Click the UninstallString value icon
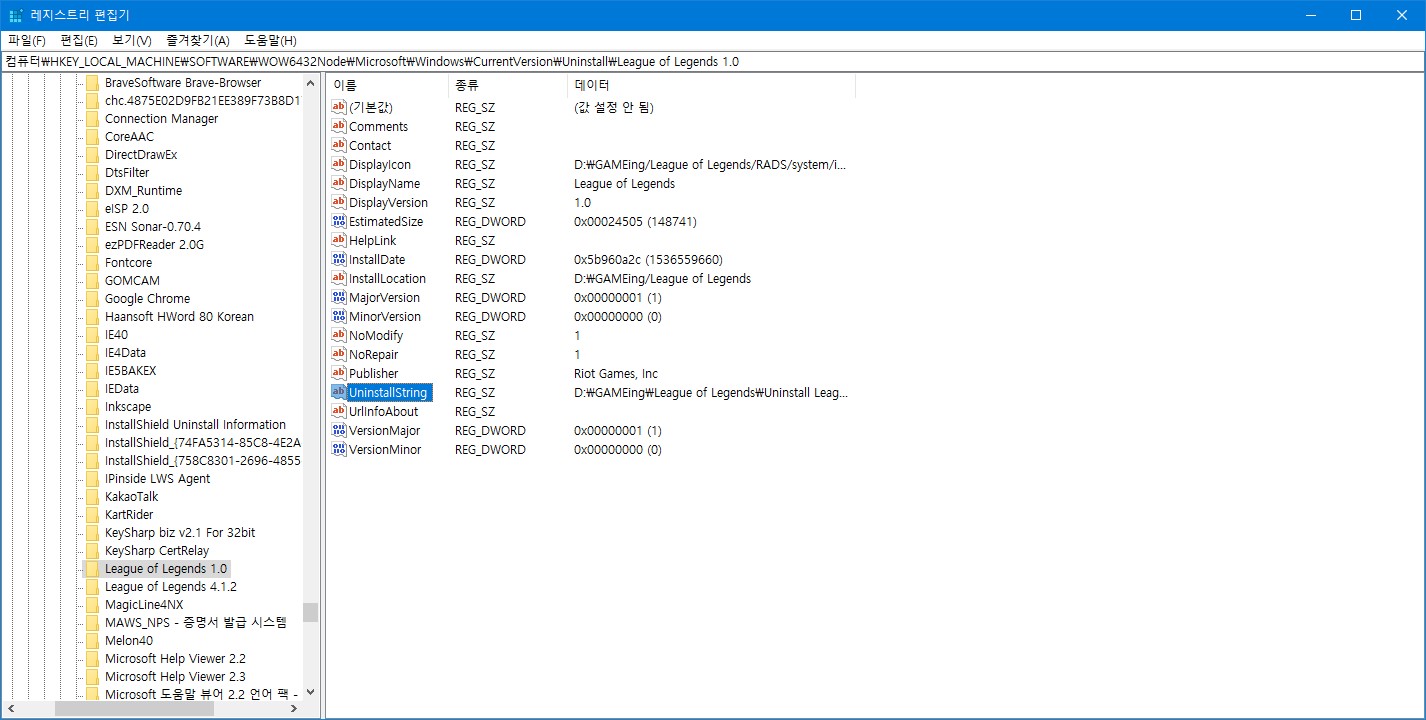 pos(339,392)
